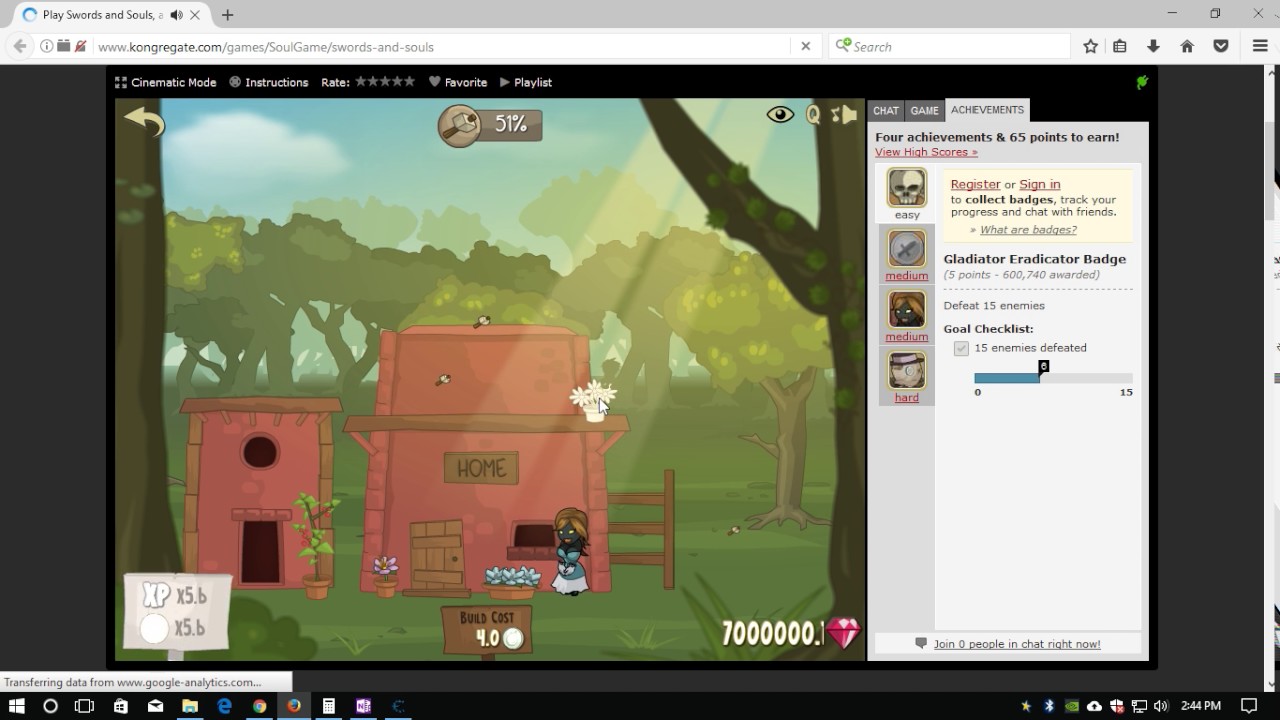Close the Swords and Souls browser tab

point(195,15)
